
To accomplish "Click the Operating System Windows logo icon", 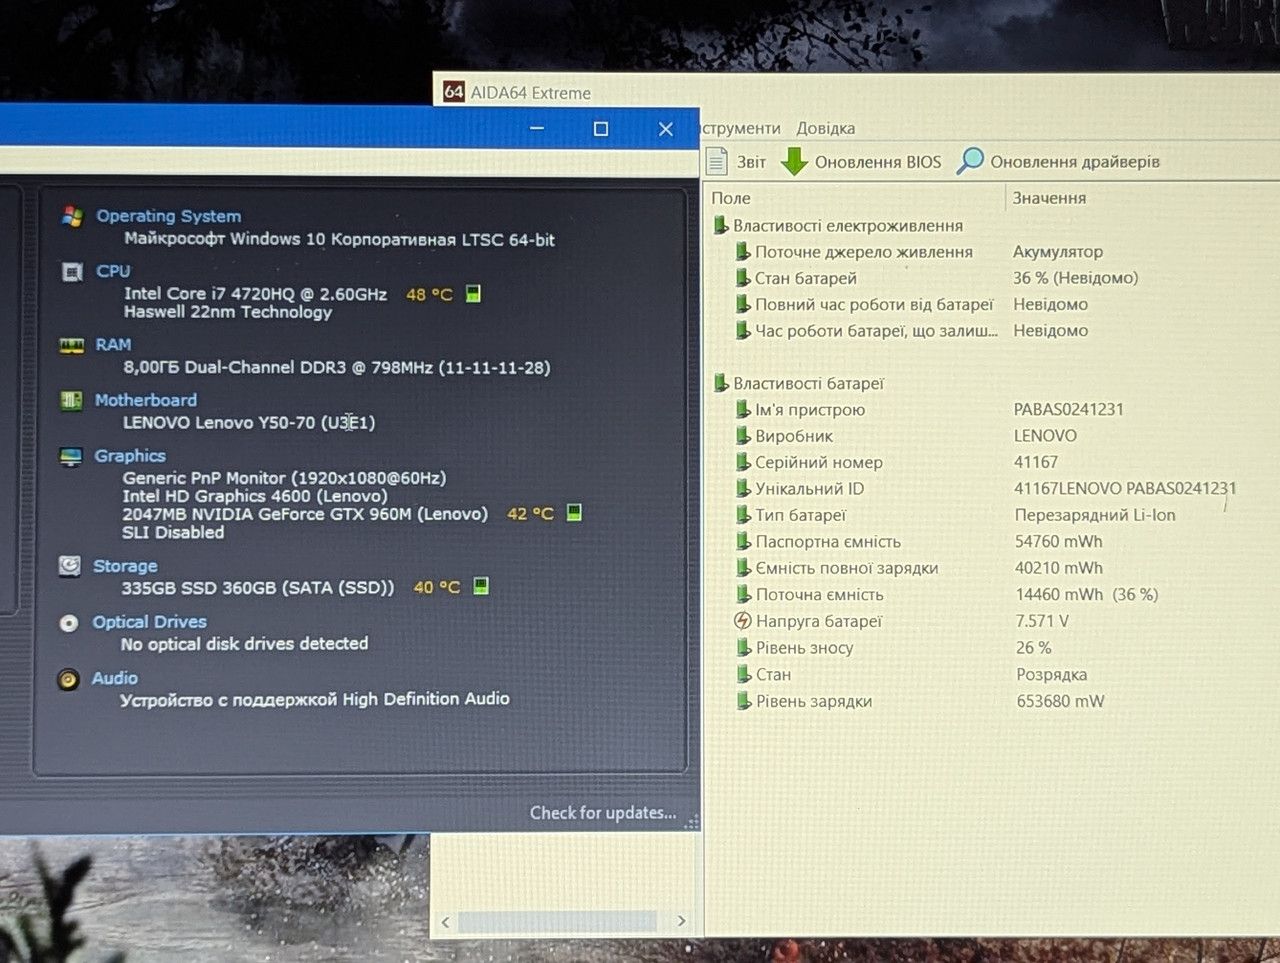I will tap(72, 216).
